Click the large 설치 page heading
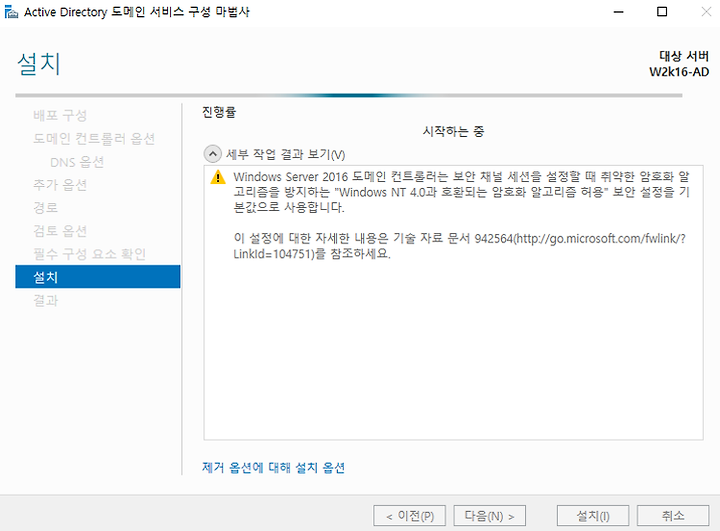Viewport: 720px width, 531px height. point(39,64)
